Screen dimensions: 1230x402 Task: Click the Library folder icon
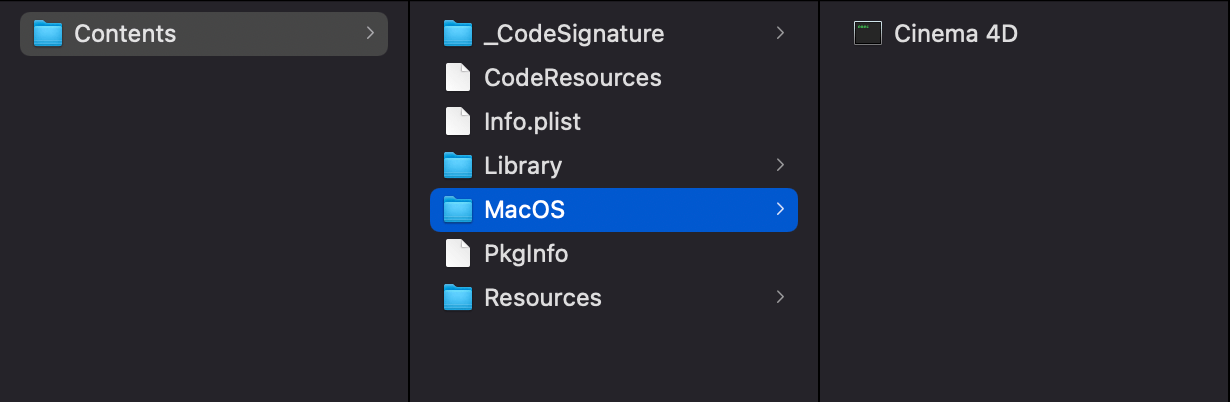(x=457, y=166)
